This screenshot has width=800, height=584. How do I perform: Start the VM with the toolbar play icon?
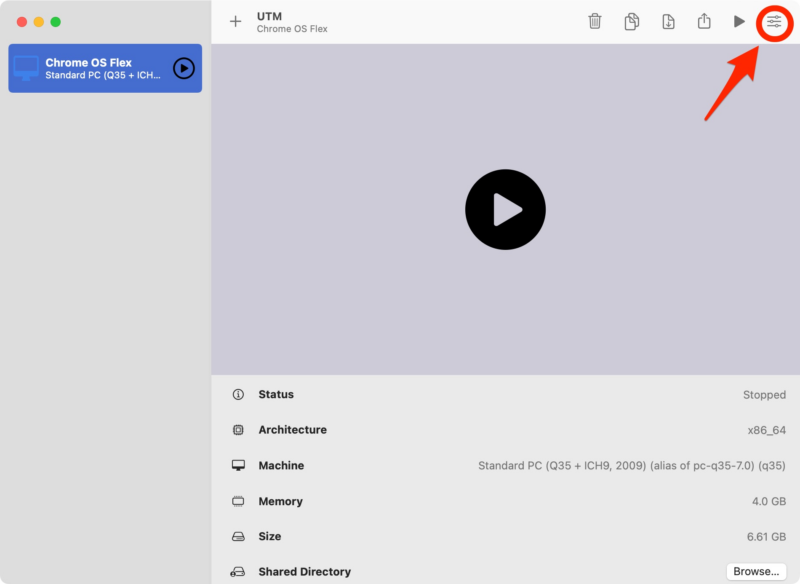[739, 21]
